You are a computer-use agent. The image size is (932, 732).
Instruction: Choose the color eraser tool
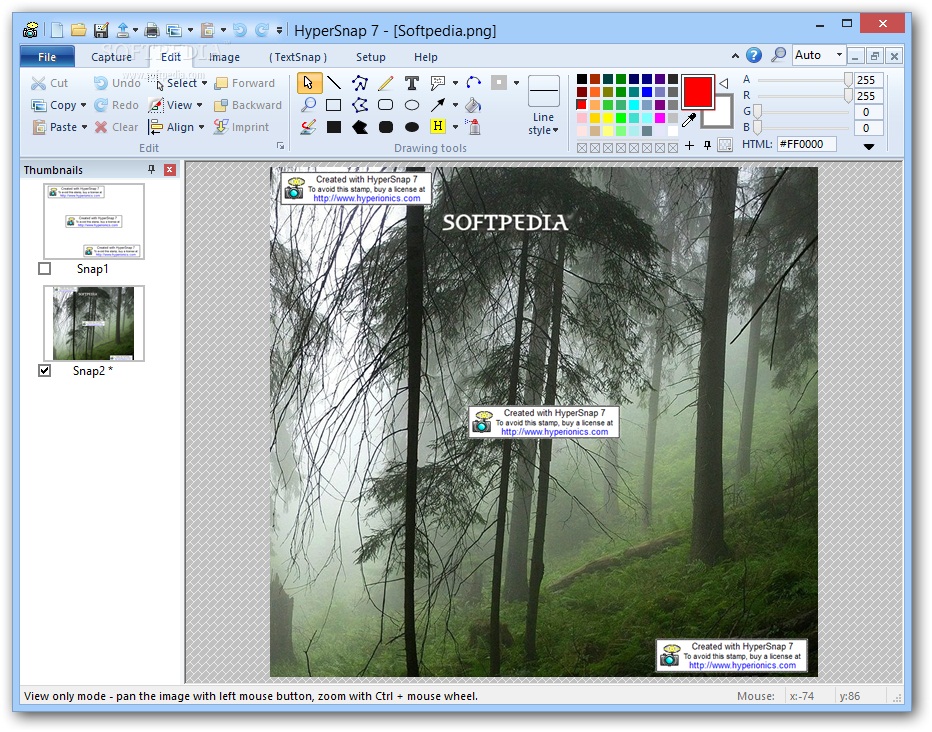pyautogui.click(x=308, y=127)
